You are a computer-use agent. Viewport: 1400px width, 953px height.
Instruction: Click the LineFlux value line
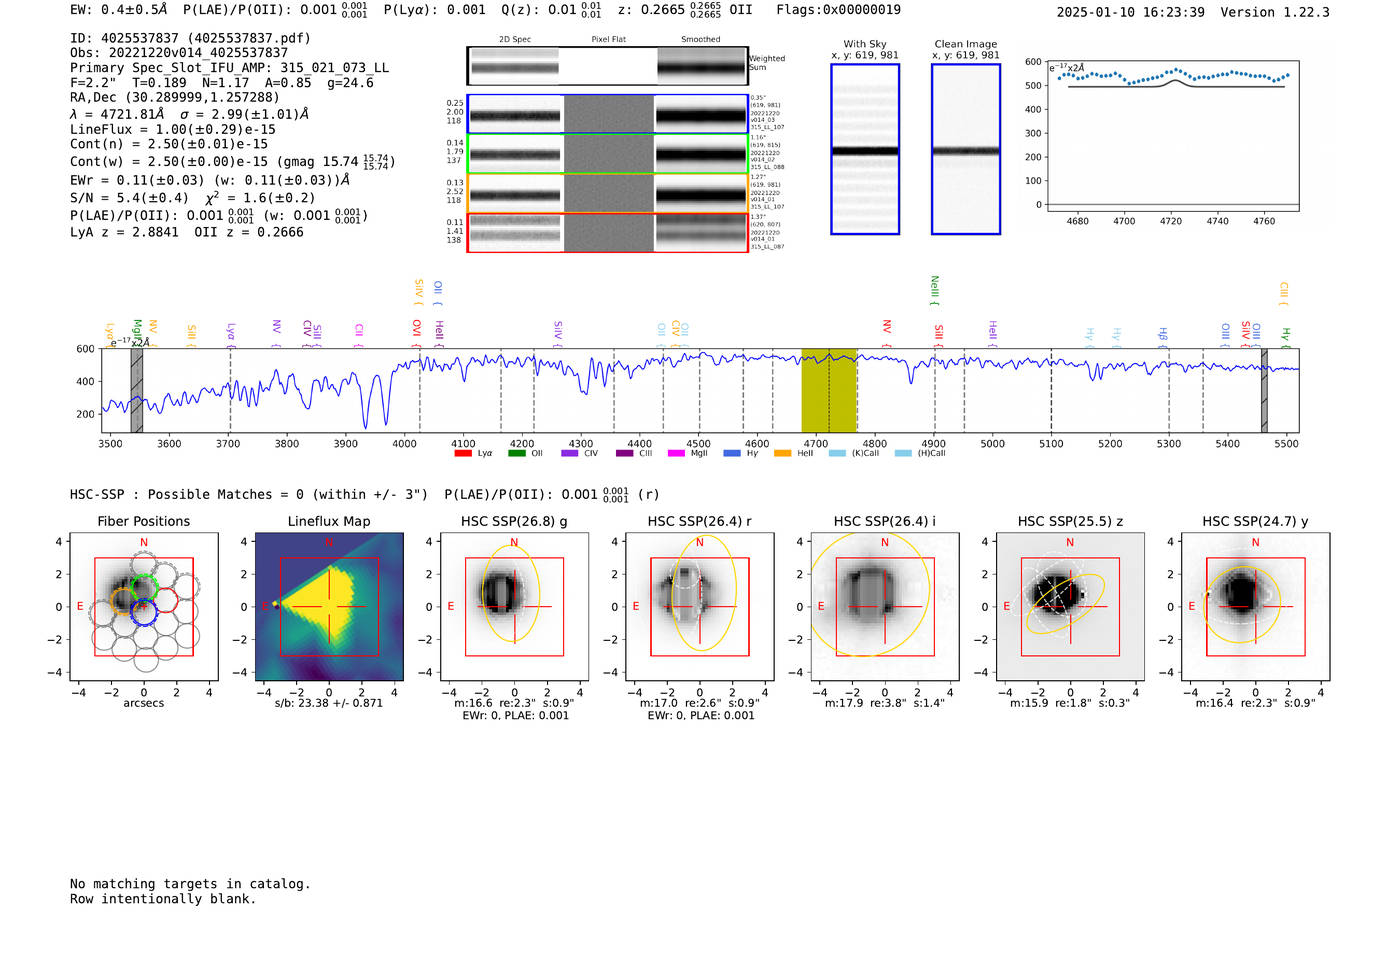tap(173, 129)
